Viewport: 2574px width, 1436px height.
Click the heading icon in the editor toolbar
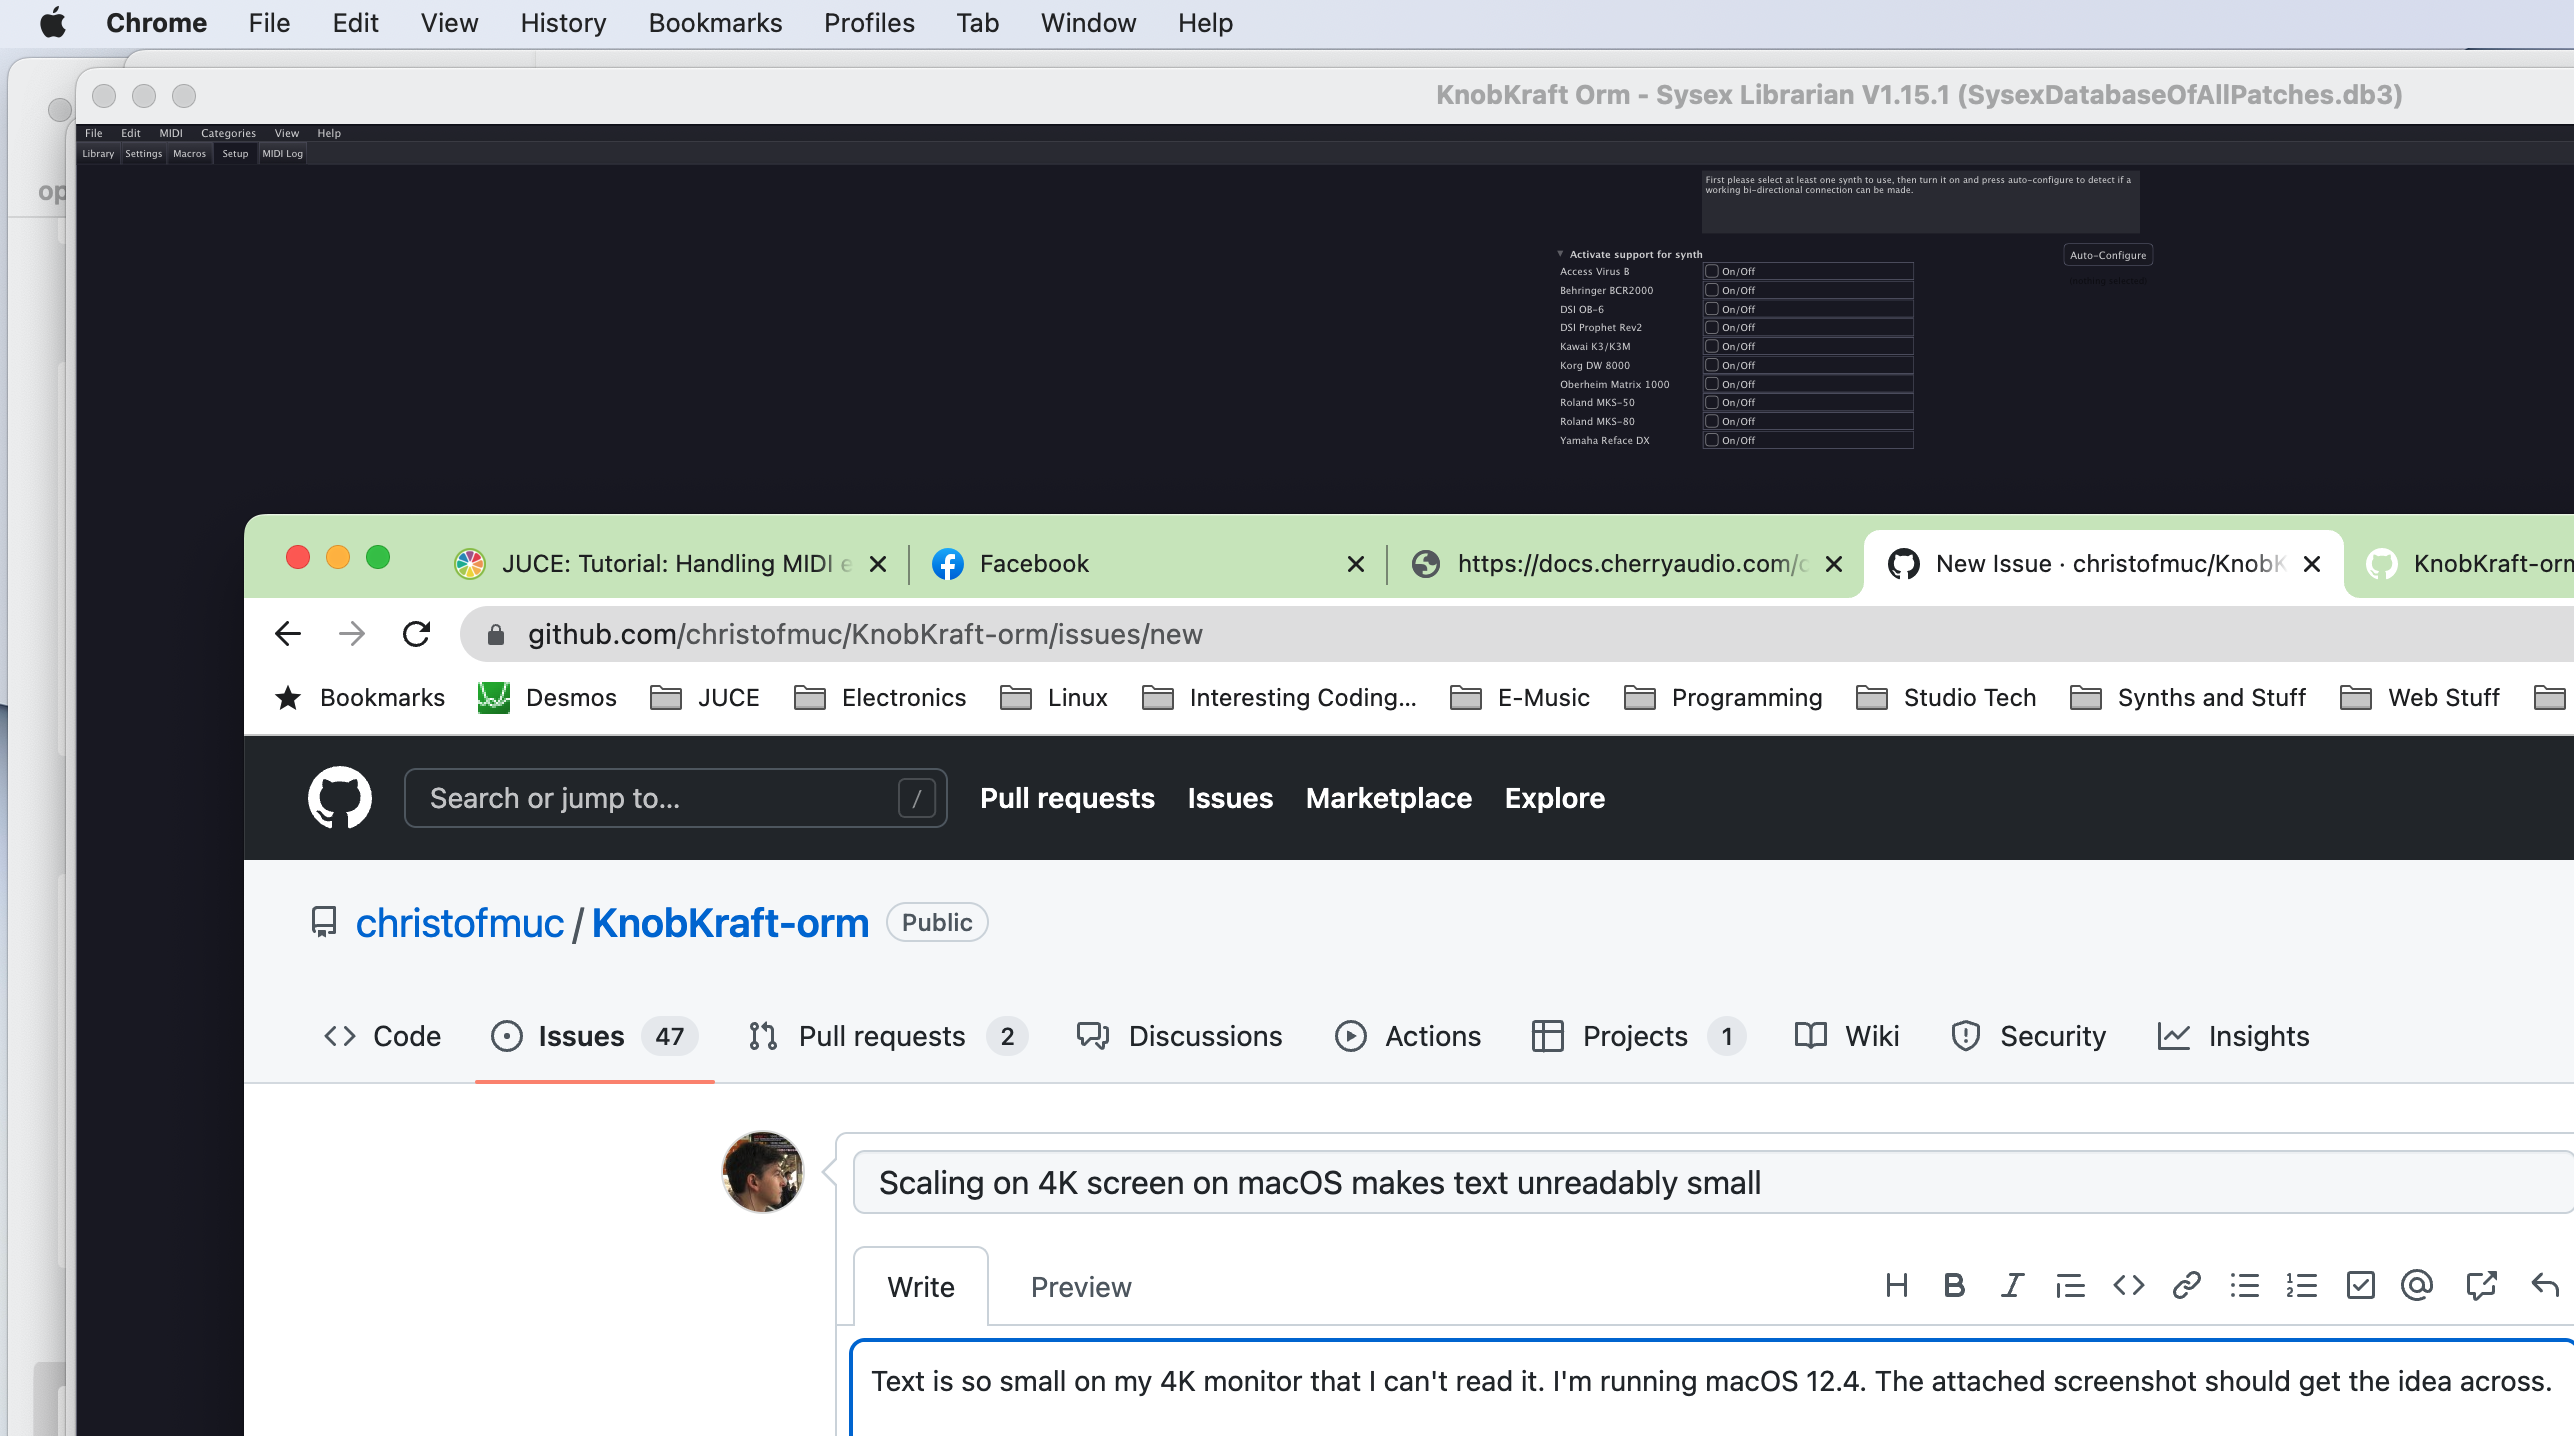[x=1896, y=1285]
